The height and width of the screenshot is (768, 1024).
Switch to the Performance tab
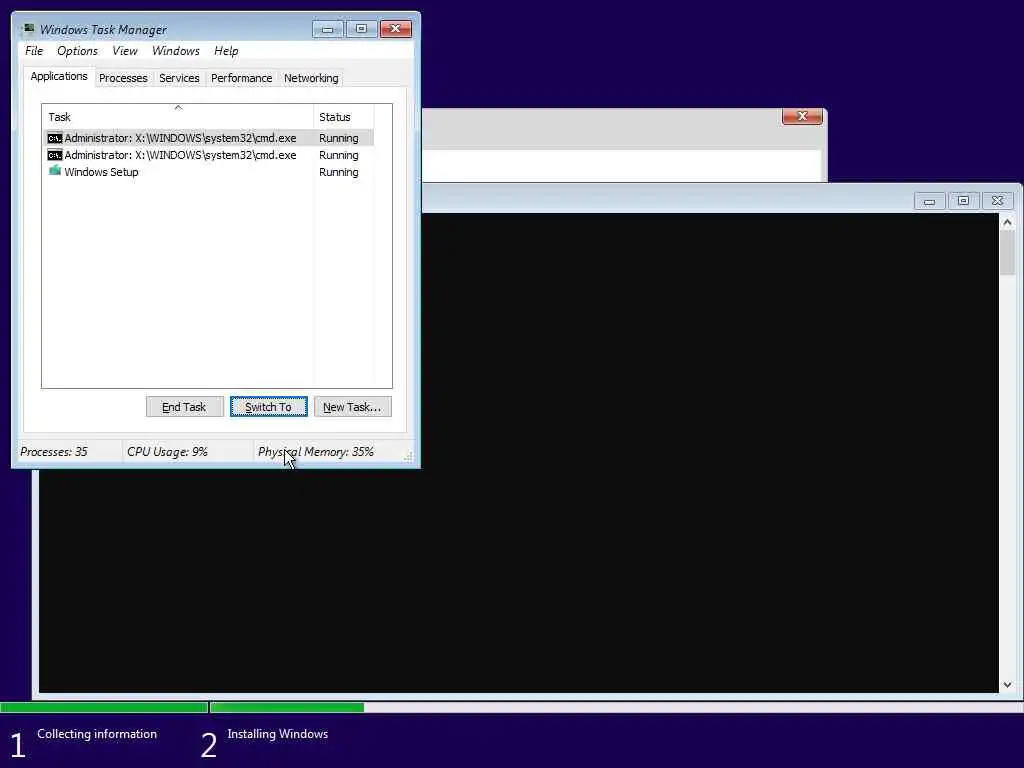click(x=241, y=78)
